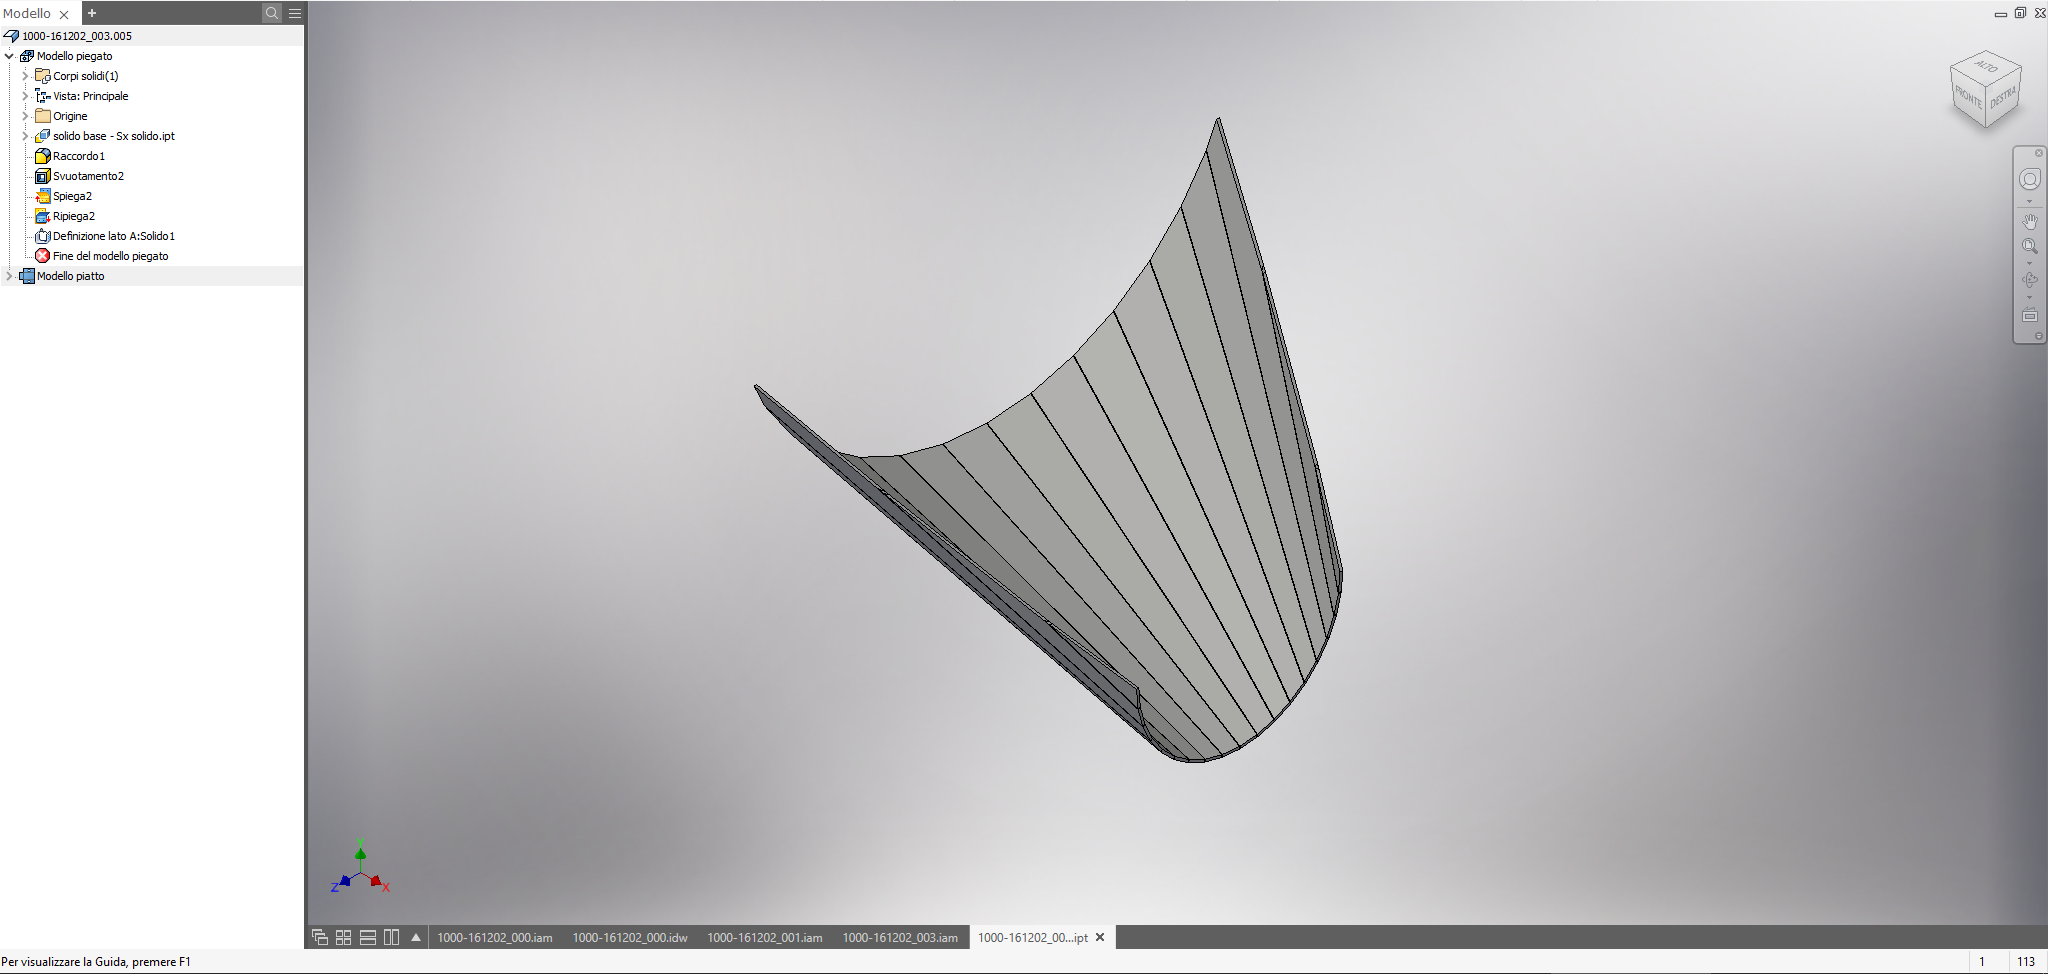Switch to 1000-161202_001.iam document tab
2048x974 pixels.
point(764,937)
